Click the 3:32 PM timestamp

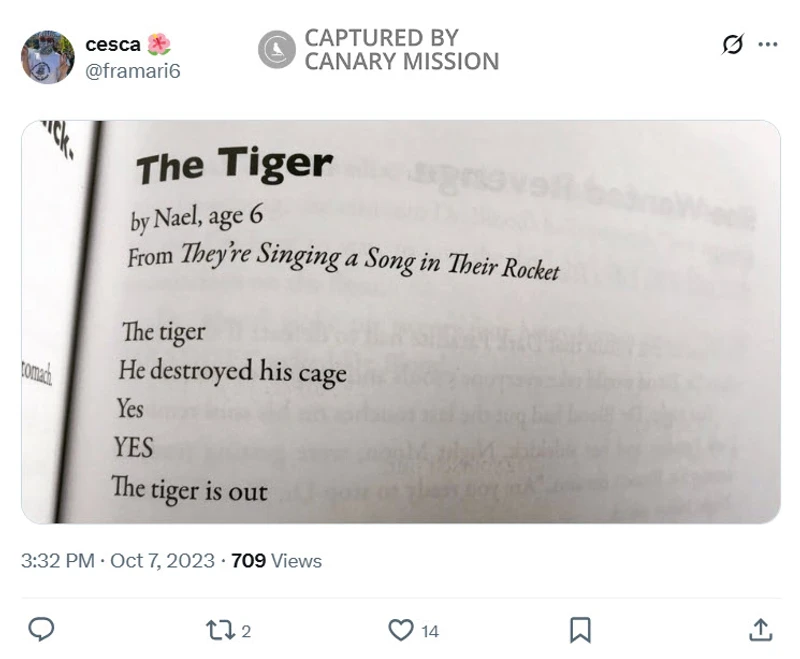(x=57, y=561)
